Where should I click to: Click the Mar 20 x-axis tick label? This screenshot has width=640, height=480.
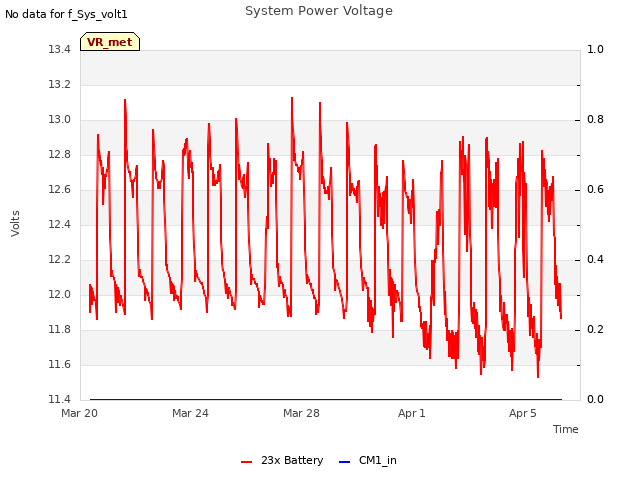click(x=80, y=413)
